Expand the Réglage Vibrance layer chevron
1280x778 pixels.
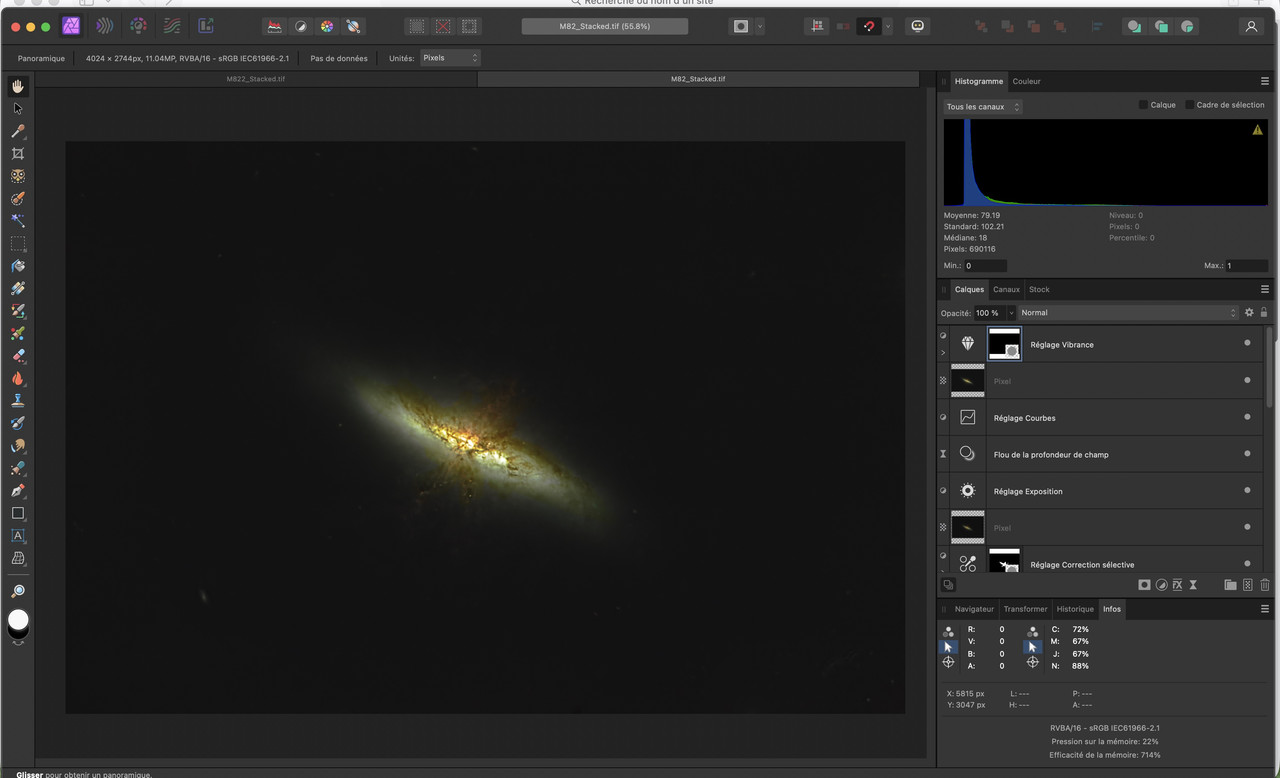click(943, 353)
